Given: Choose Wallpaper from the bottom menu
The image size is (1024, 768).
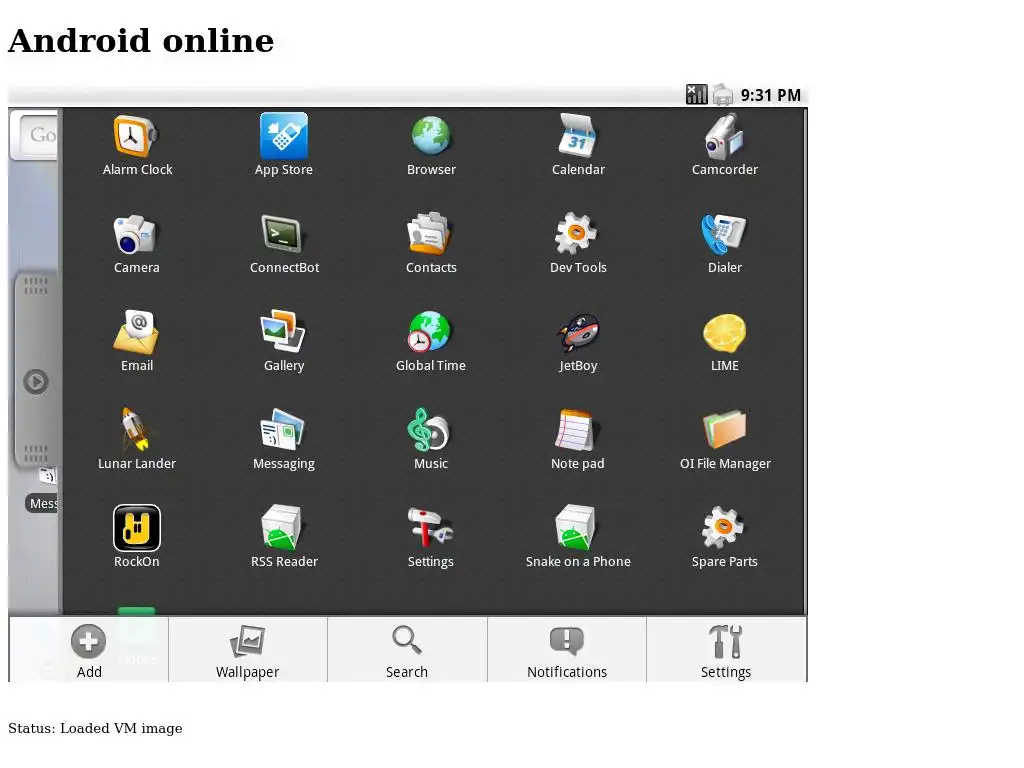Looking at the screenshot, I should pyautogui.click(x=248, y=650).
